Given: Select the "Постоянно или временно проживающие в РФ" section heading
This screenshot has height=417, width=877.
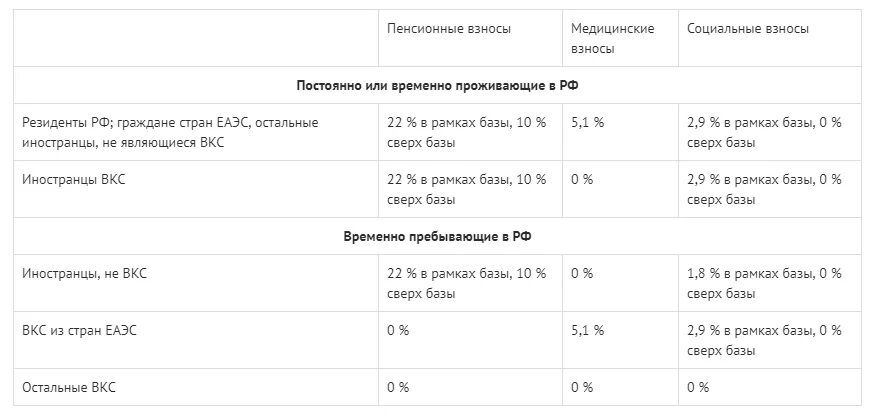Looking at the screenshot, I should (x=438, y=86).
